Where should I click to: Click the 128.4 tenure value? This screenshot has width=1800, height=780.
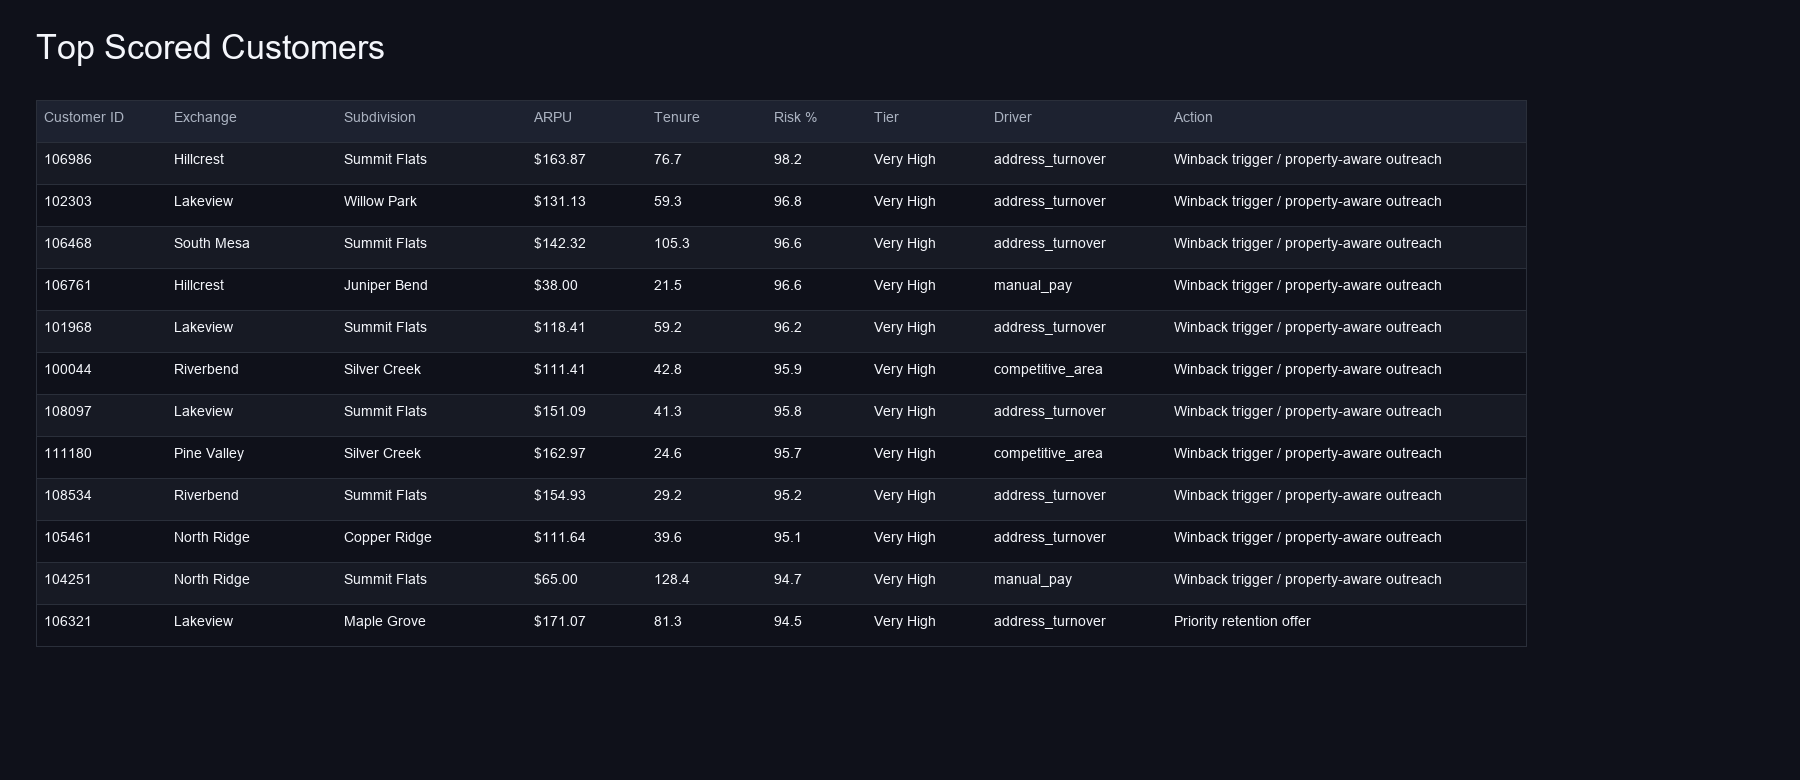coord(672,579)
